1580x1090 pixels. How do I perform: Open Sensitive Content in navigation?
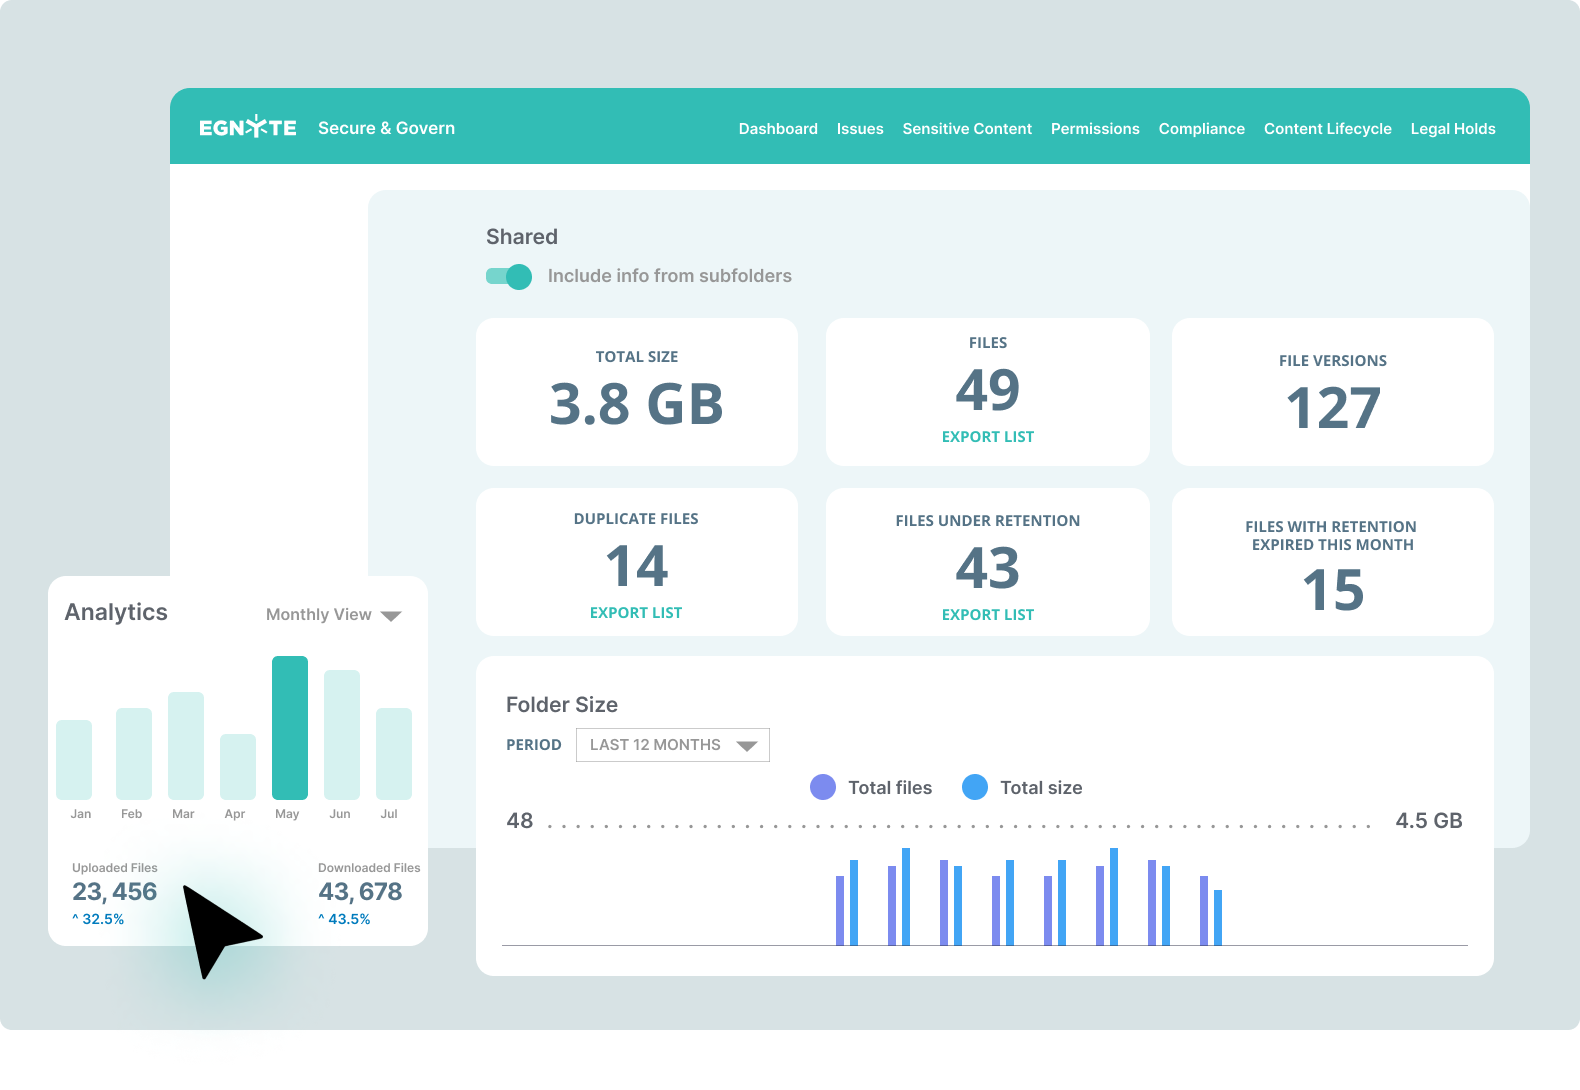pyautogui.click(x=966, y=129)
